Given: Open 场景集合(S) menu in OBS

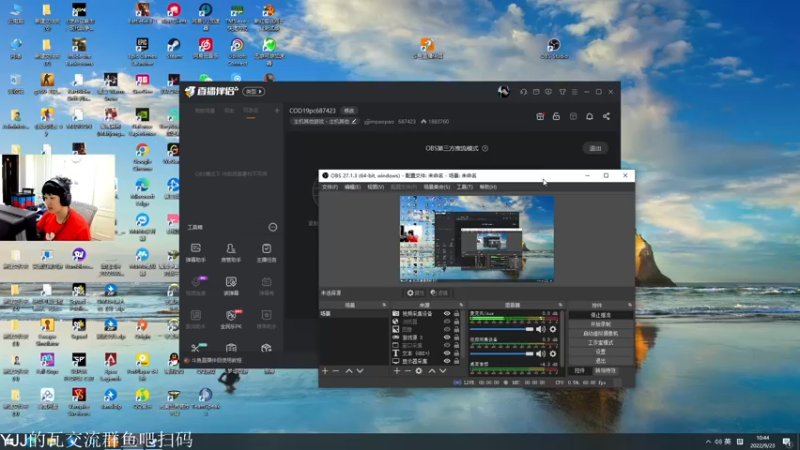Looking at the screenshot, I should click(437, 187).
